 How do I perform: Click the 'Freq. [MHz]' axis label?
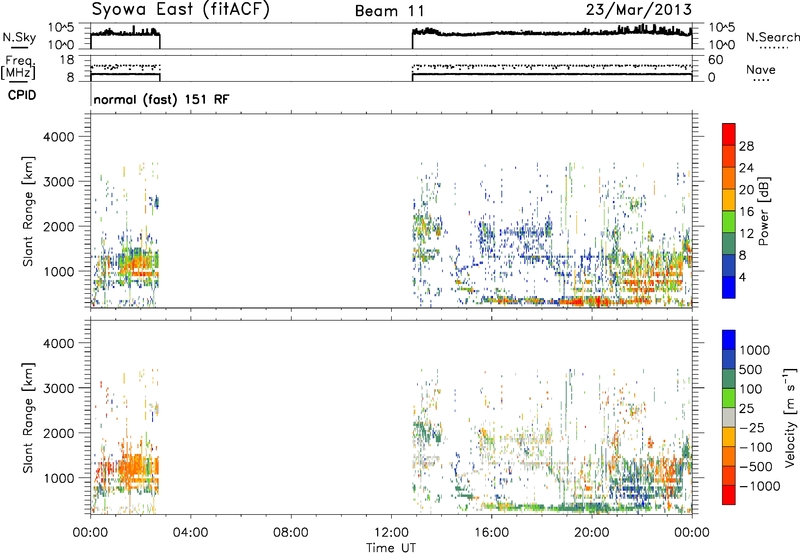pos(18,67)
